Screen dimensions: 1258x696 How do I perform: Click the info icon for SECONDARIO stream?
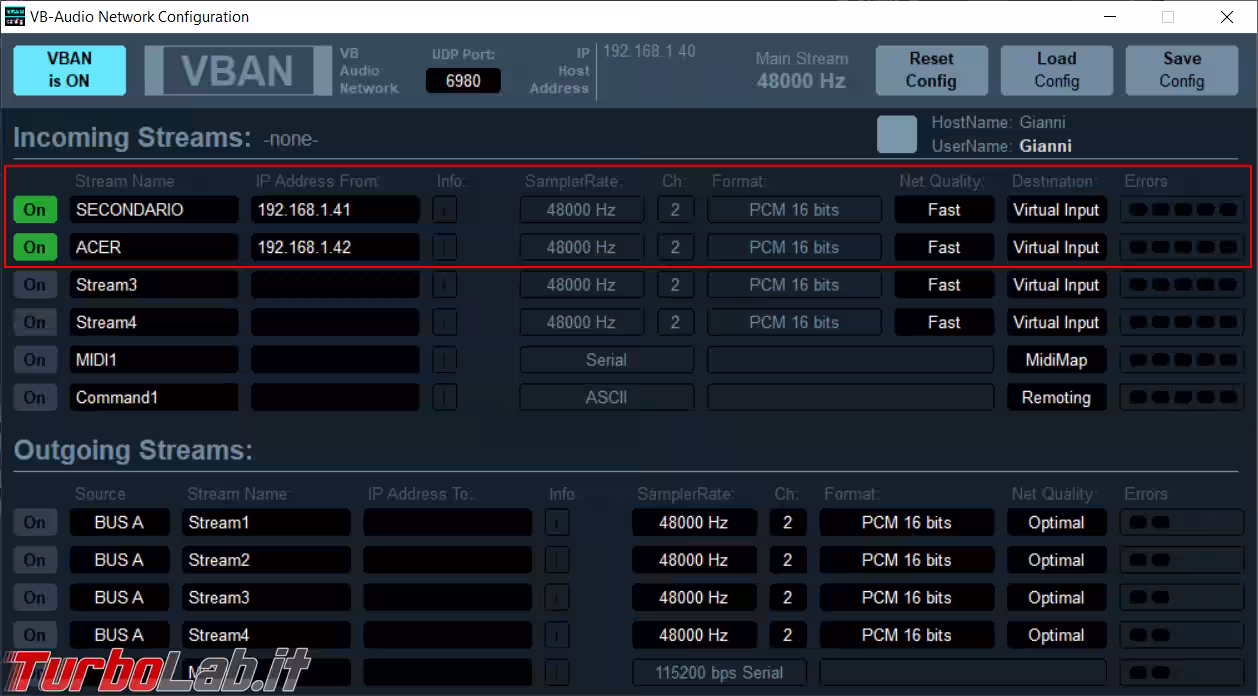(x=444, y=210)
